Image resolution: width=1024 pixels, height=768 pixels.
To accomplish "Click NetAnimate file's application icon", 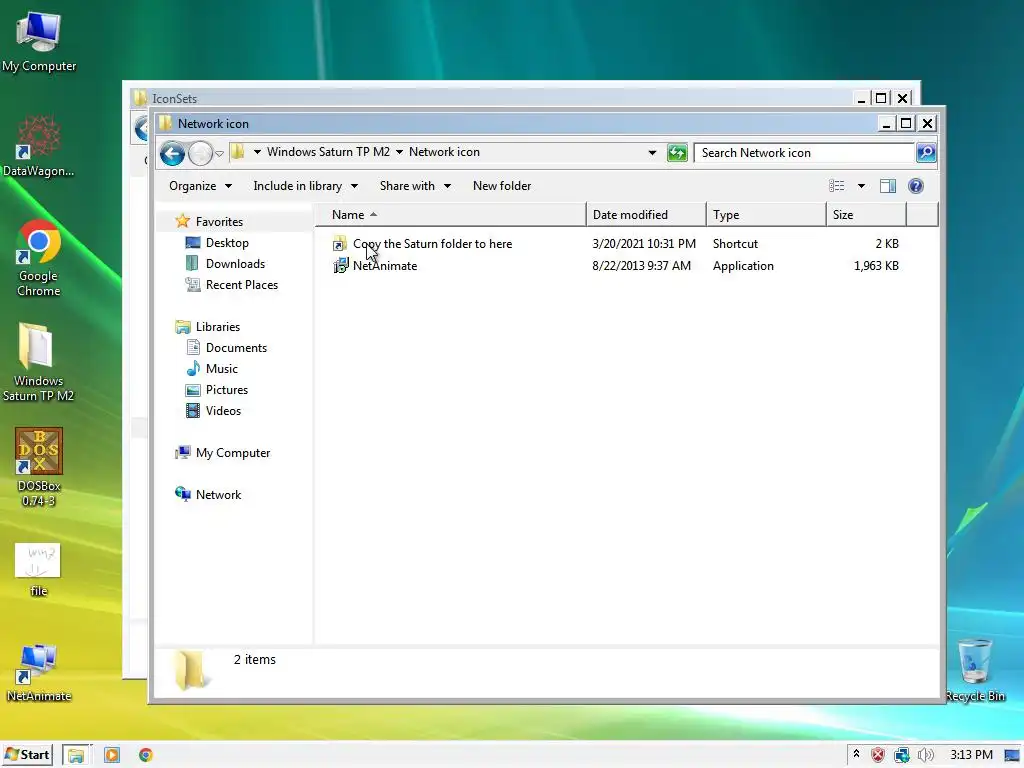I will point(340,266).
